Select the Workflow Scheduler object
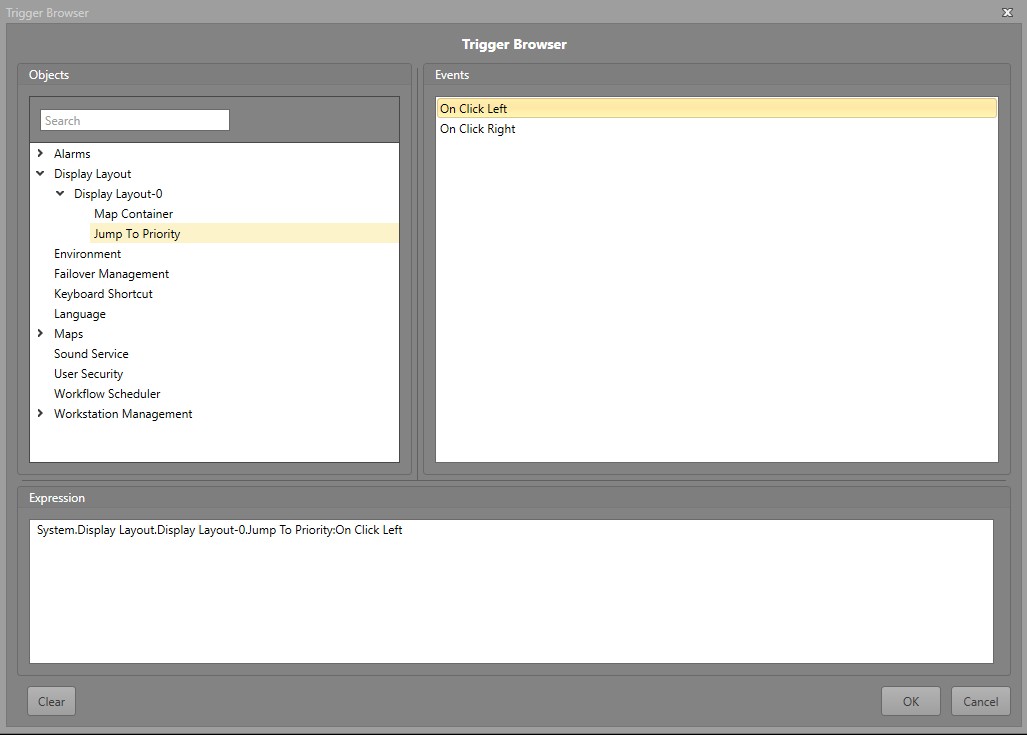Viewport: 1027px width, 735px height. [x=107, y=394]
